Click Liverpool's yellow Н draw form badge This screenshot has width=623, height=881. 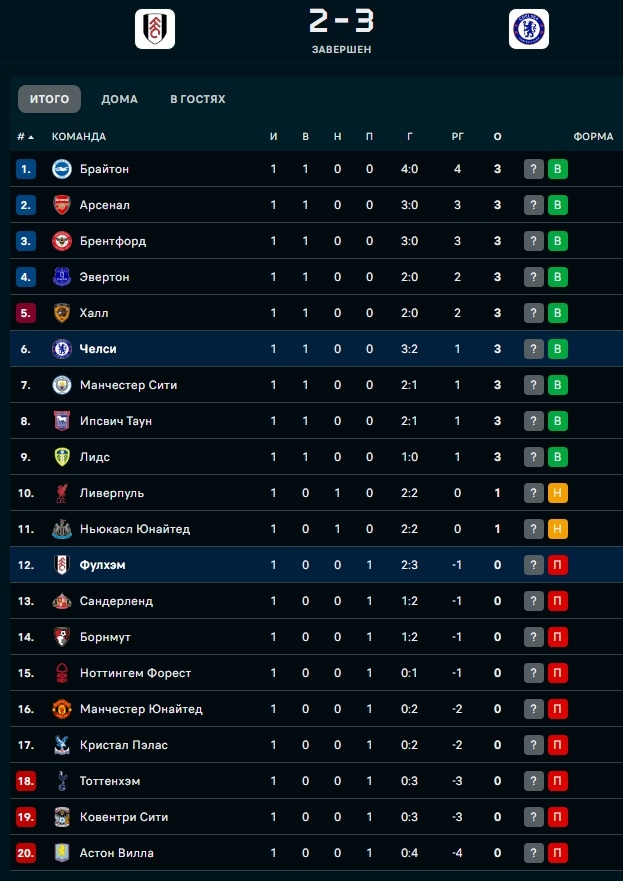(558, 493)
